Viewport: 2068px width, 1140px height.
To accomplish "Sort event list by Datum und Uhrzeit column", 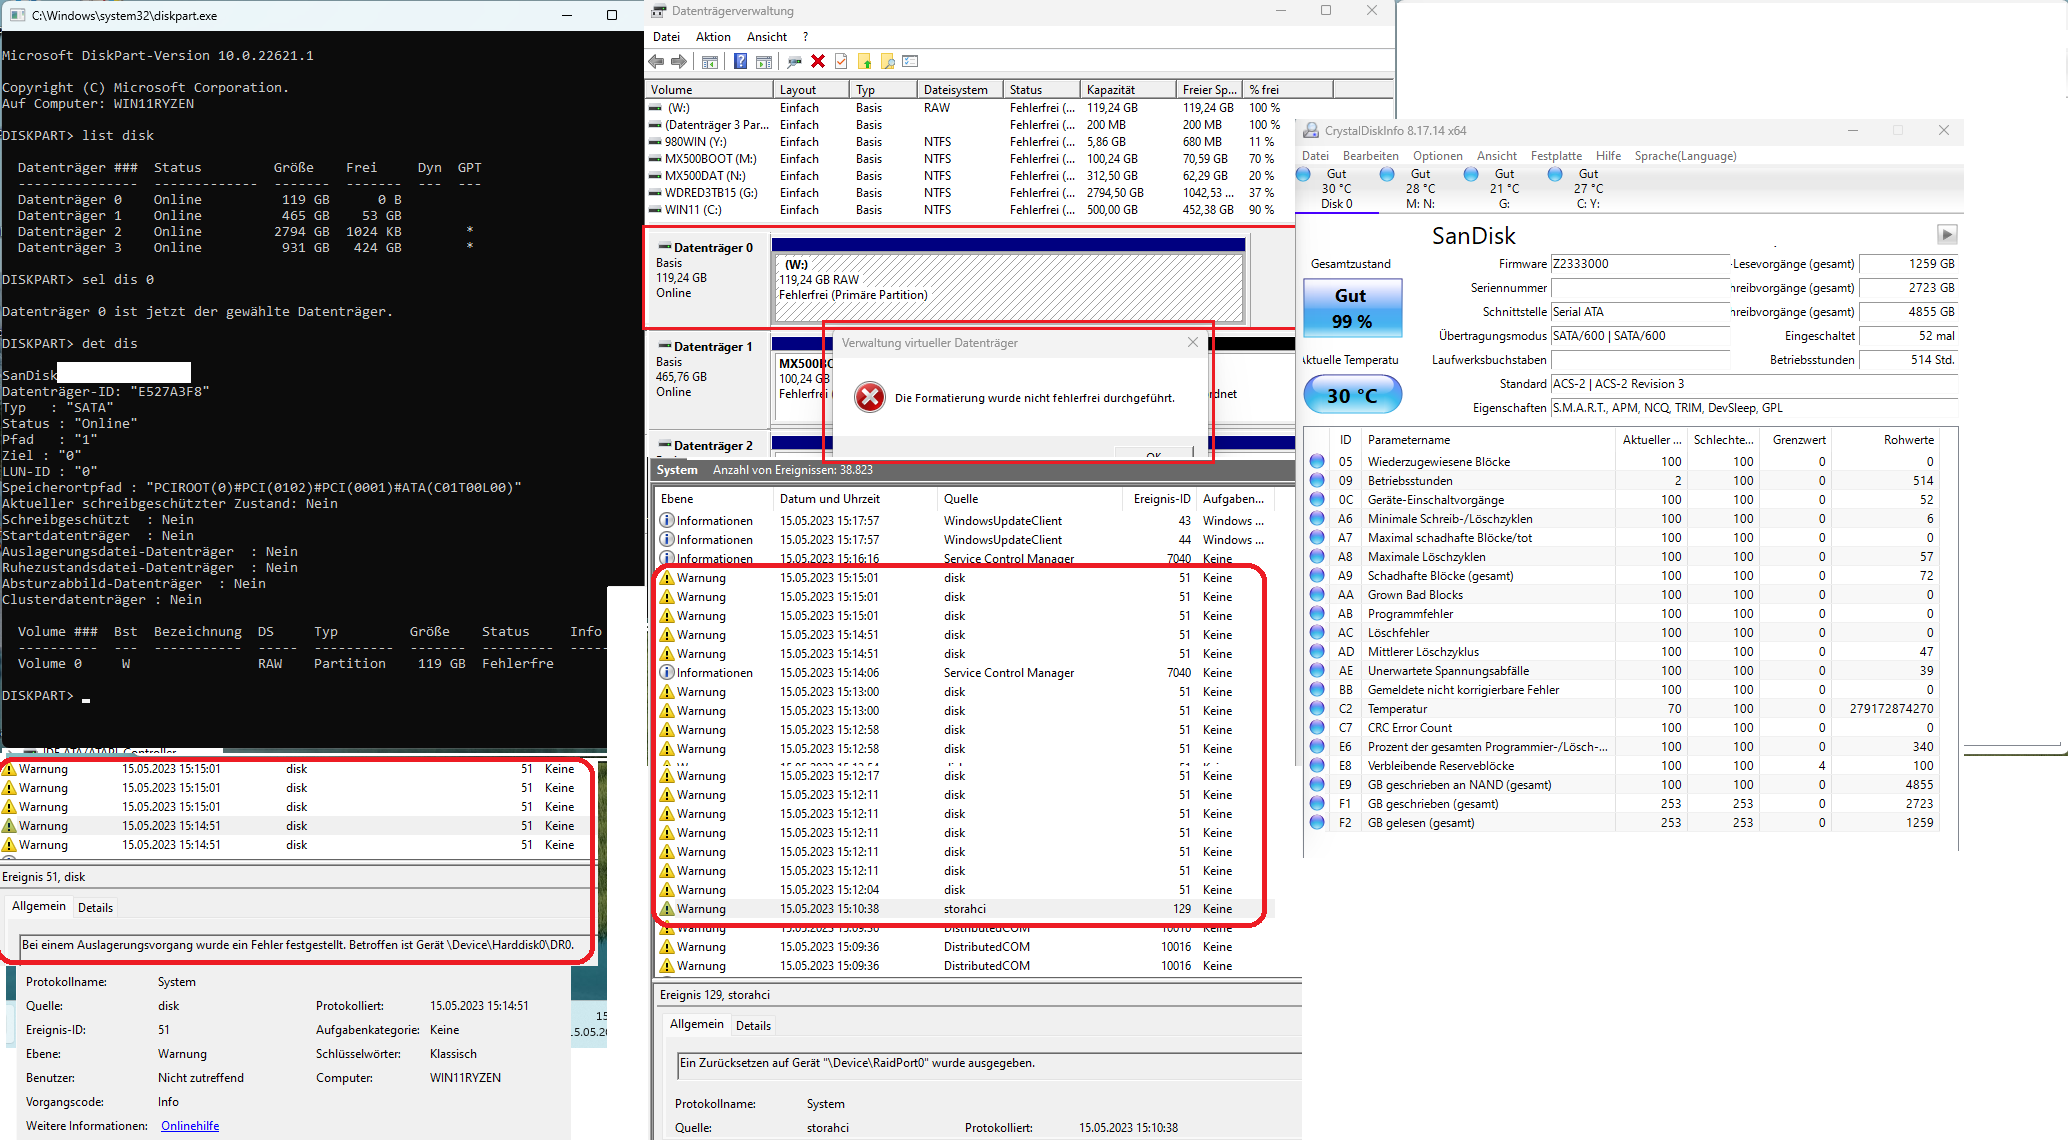I will tap(830, 499).
